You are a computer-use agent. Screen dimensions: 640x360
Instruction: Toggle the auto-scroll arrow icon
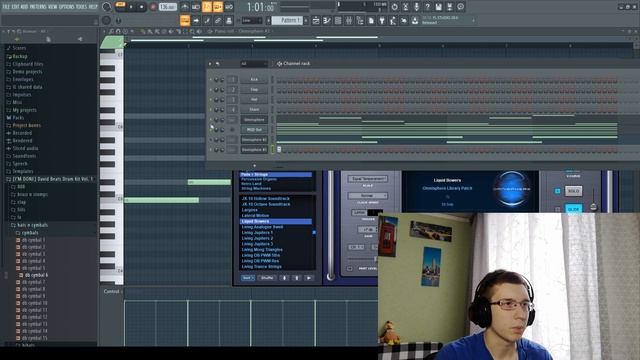click(x=196, y=20)
